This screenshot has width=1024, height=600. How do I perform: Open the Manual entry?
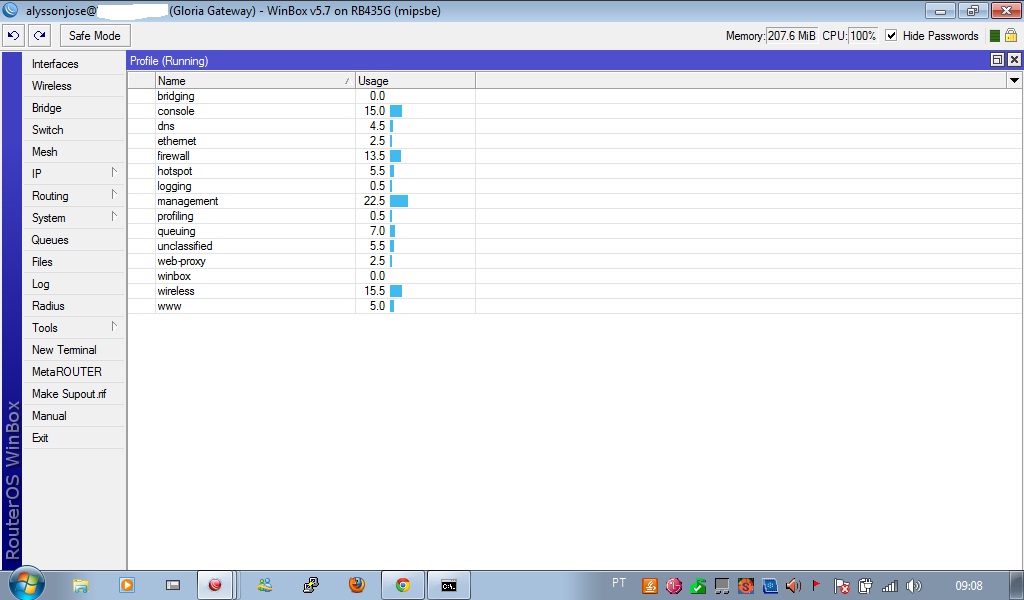click(x=73, y=416)
